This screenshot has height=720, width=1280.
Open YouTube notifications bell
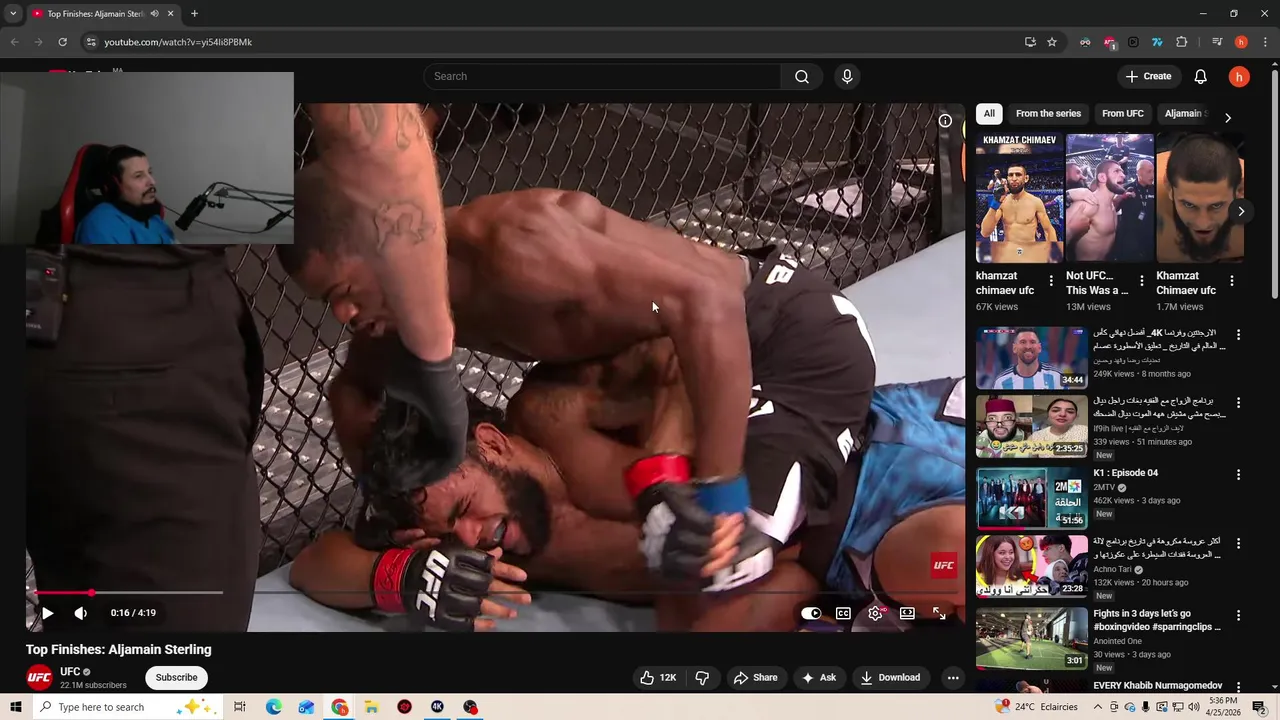(x=1201, y=76)
